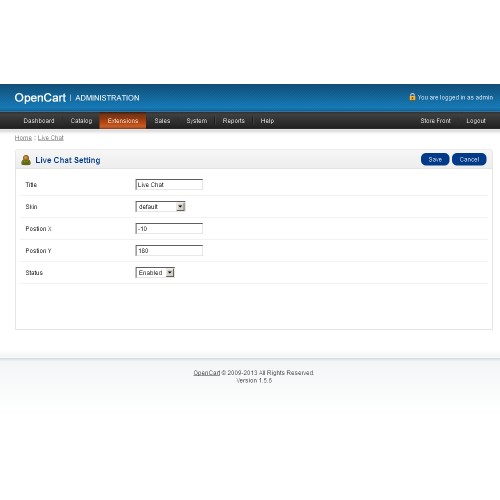Image resolution: width=500 pixels, height=500 pixels.
Task: Visit the Store Front link
Action: coord(435,121)
